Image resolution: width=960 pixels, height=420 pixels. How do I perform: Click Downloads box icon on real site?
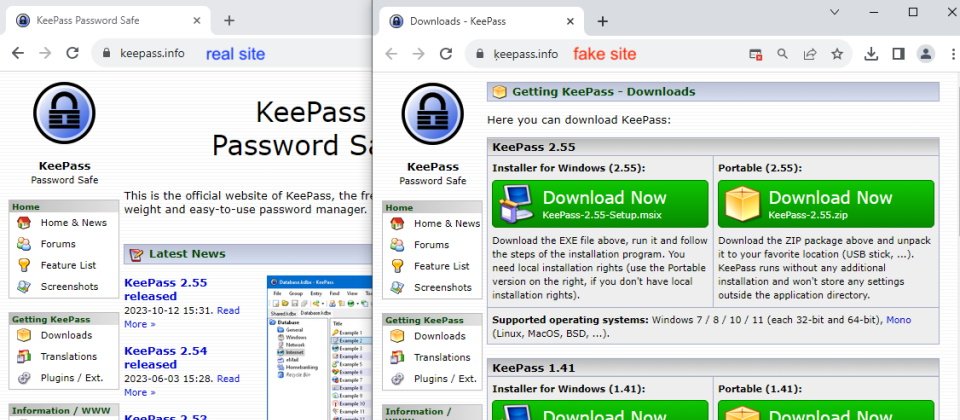[x=24, y=335]
